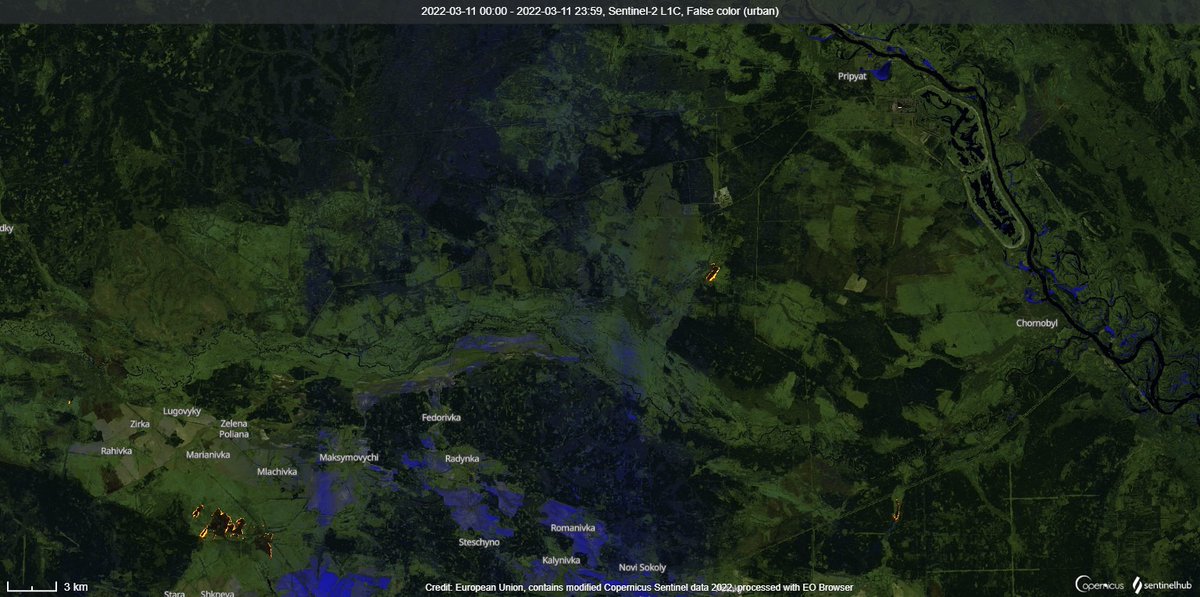The image size is (1200, 597).
Task: Select the Romanivka place label
Action: (573, 528)
